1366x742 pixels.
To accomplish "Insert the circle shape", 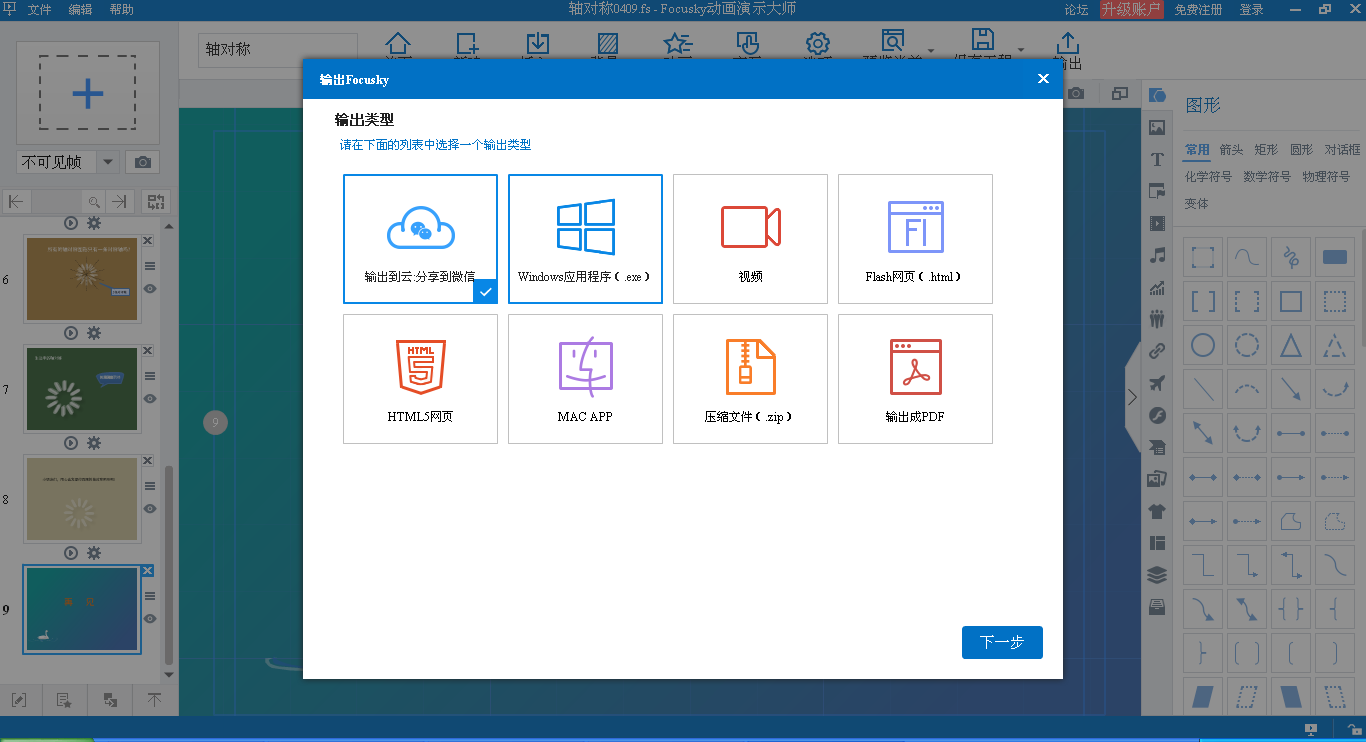I will point(1203,346).
